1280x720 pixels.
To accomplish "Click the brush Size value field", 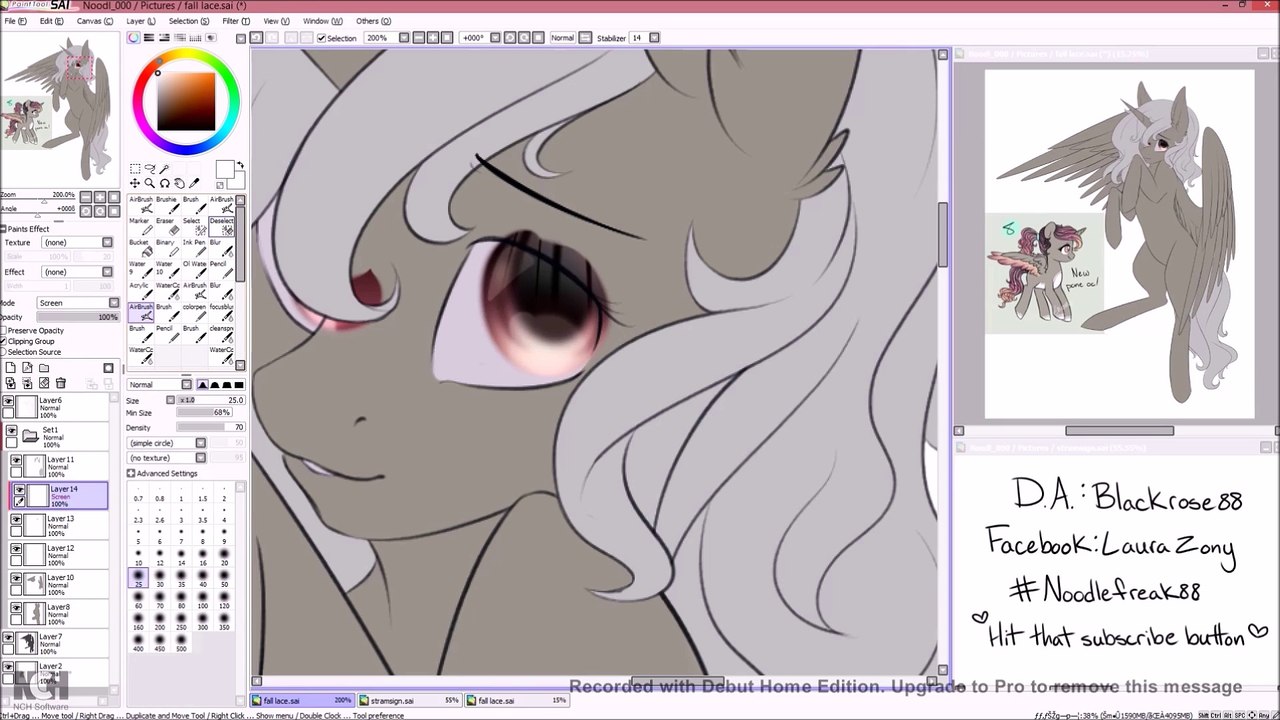I will [211, 400].
